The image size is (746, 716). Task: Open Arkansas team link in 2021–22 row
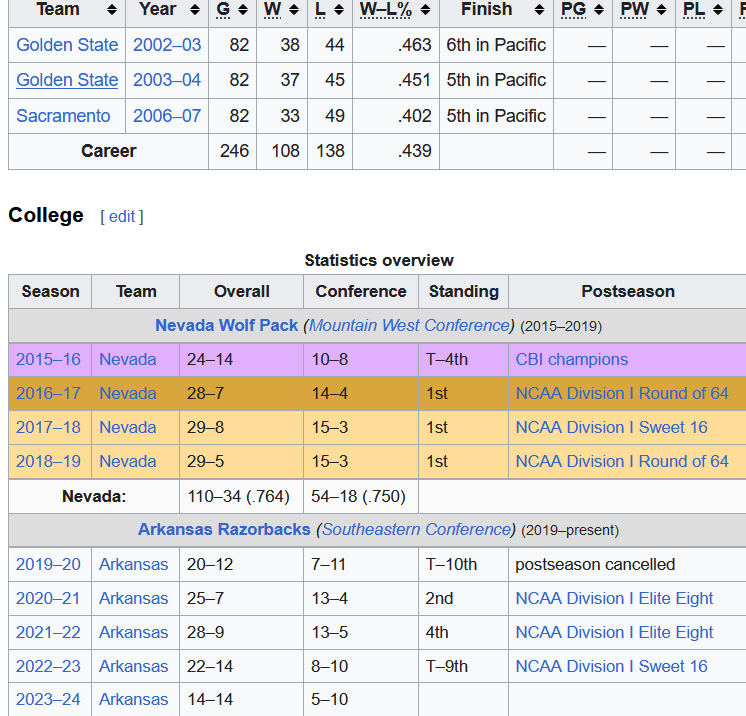[134, 633]
